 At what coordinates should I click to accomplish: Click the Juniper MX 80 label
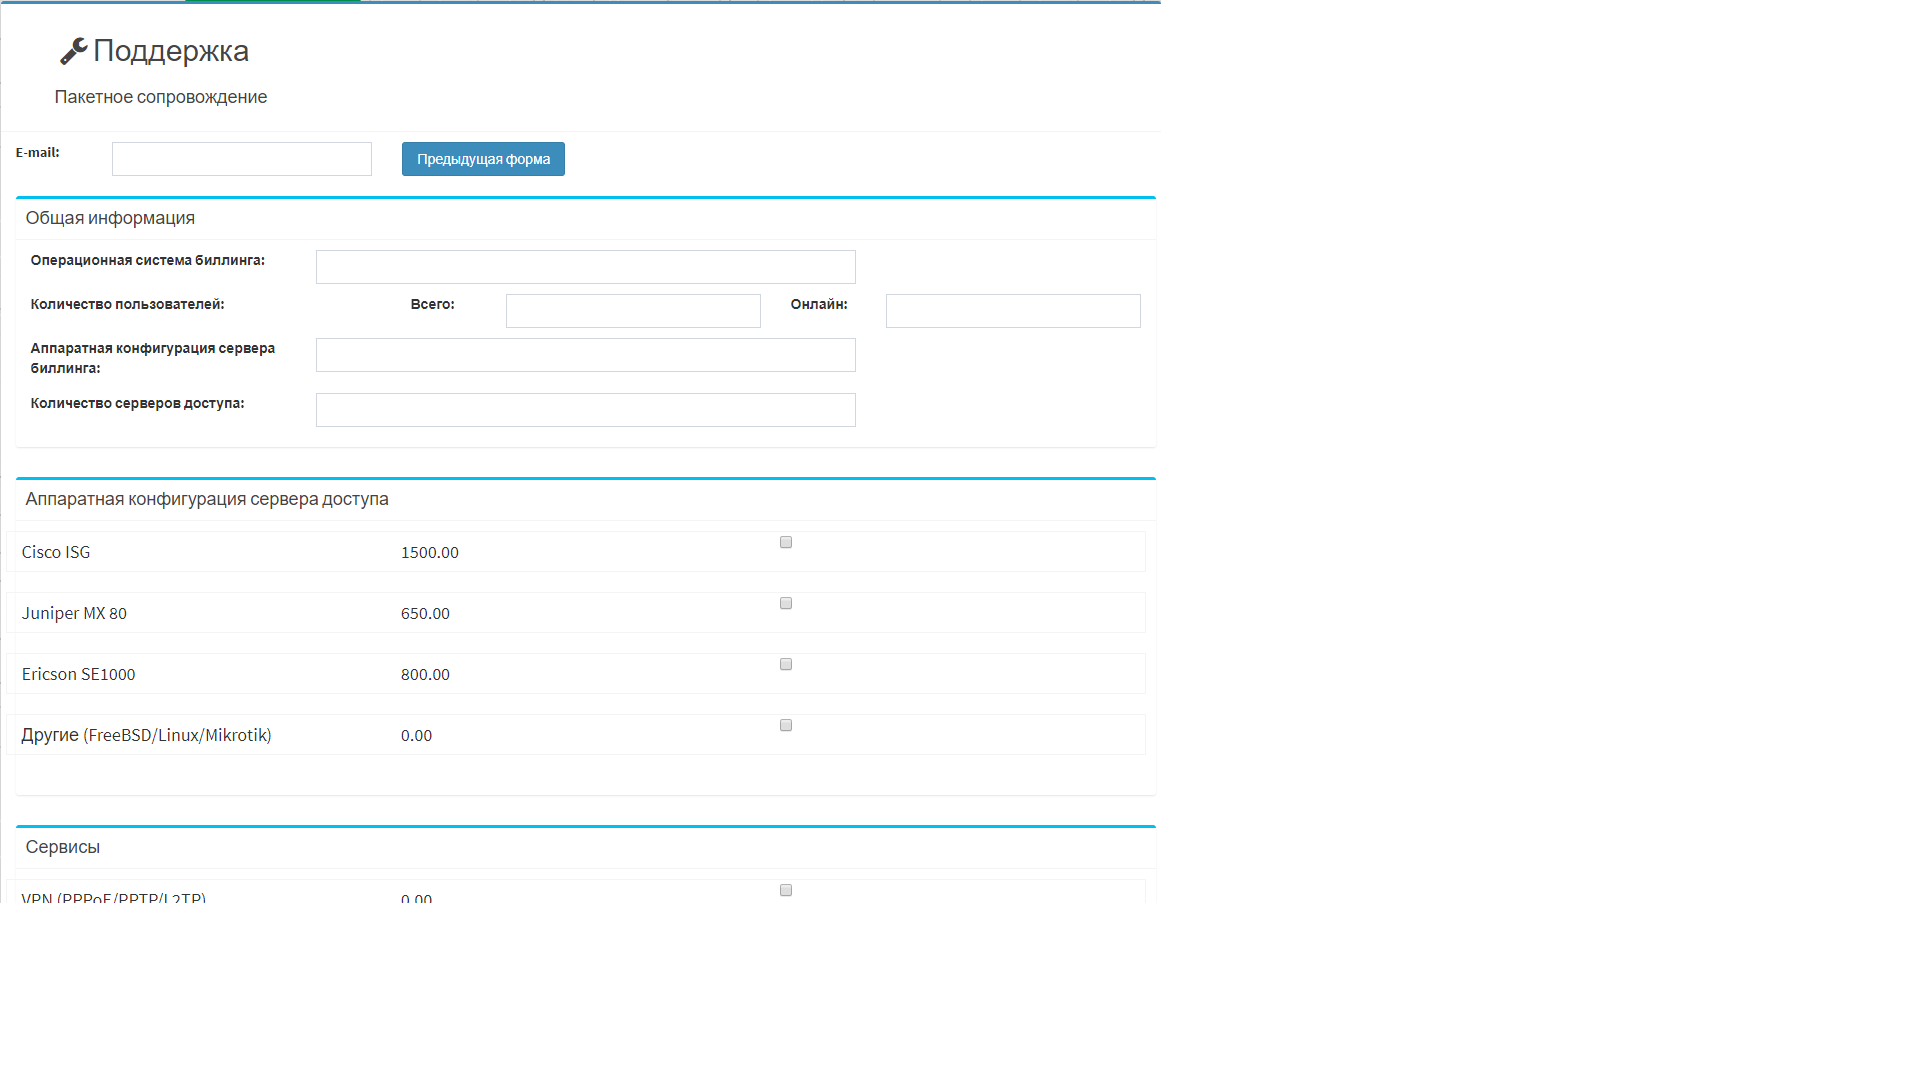pos(74,613)
